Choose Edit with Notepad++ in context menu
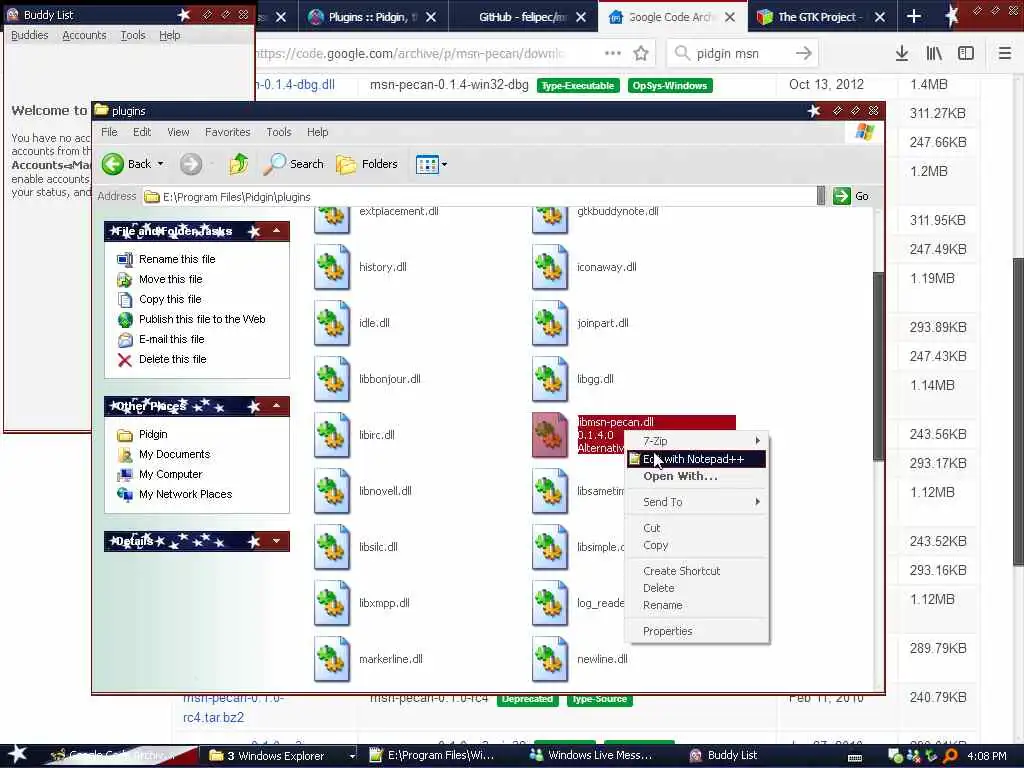The height and width of the screenshot is (768, 1024). [x=696, y=459]
